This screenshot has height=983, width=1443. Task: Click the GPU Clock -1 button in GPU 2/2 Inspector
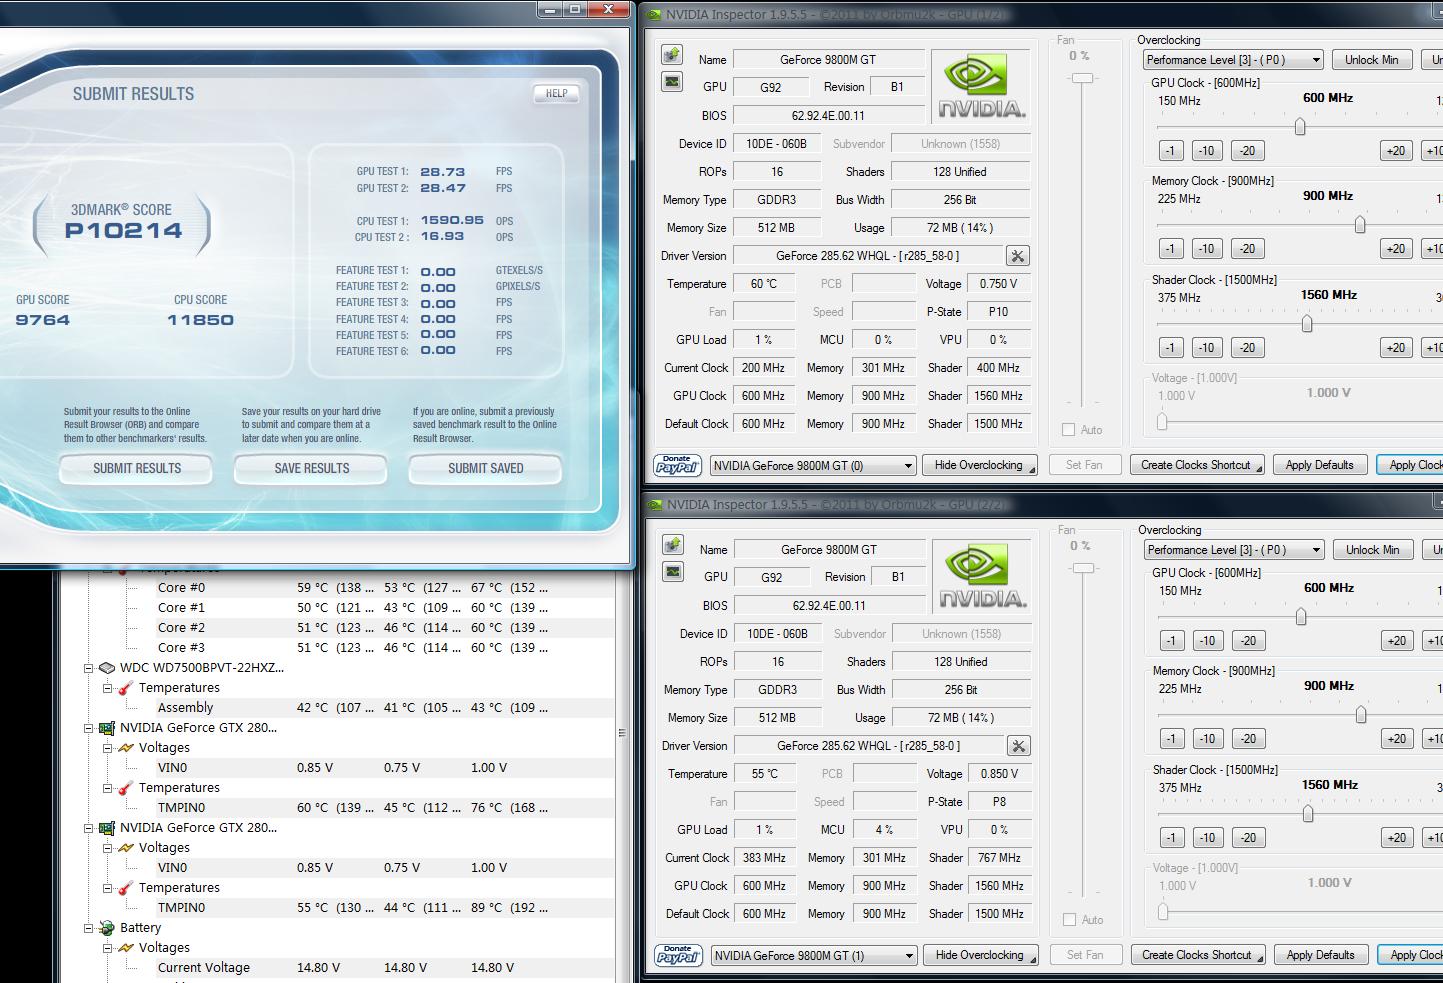point(1171,641)
